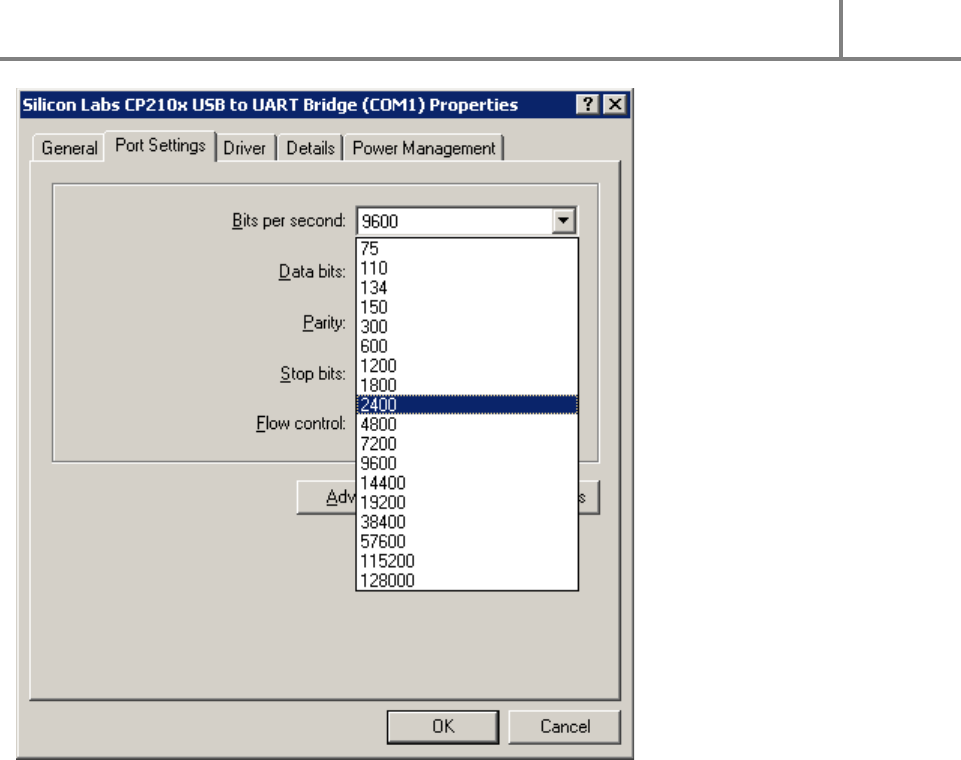The height and width of the screenshot is (760, 961).
Task: Select 7200 bits per second
Action: pyautogui.click(x=467, y=444)
